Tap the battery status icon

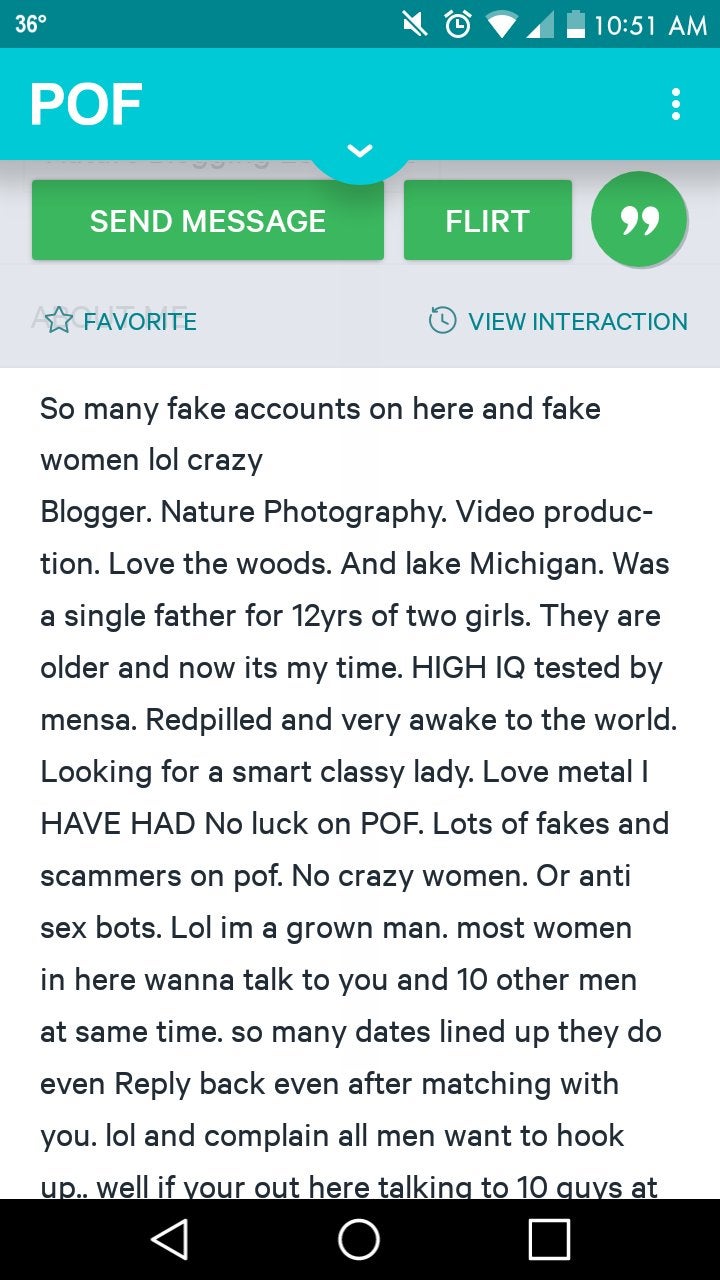[x=574, y=24]
